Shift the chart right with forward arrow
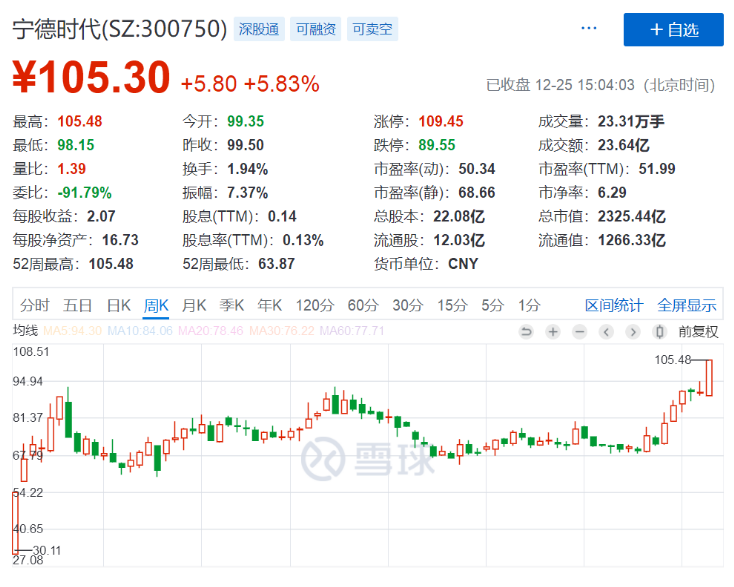 633,332
